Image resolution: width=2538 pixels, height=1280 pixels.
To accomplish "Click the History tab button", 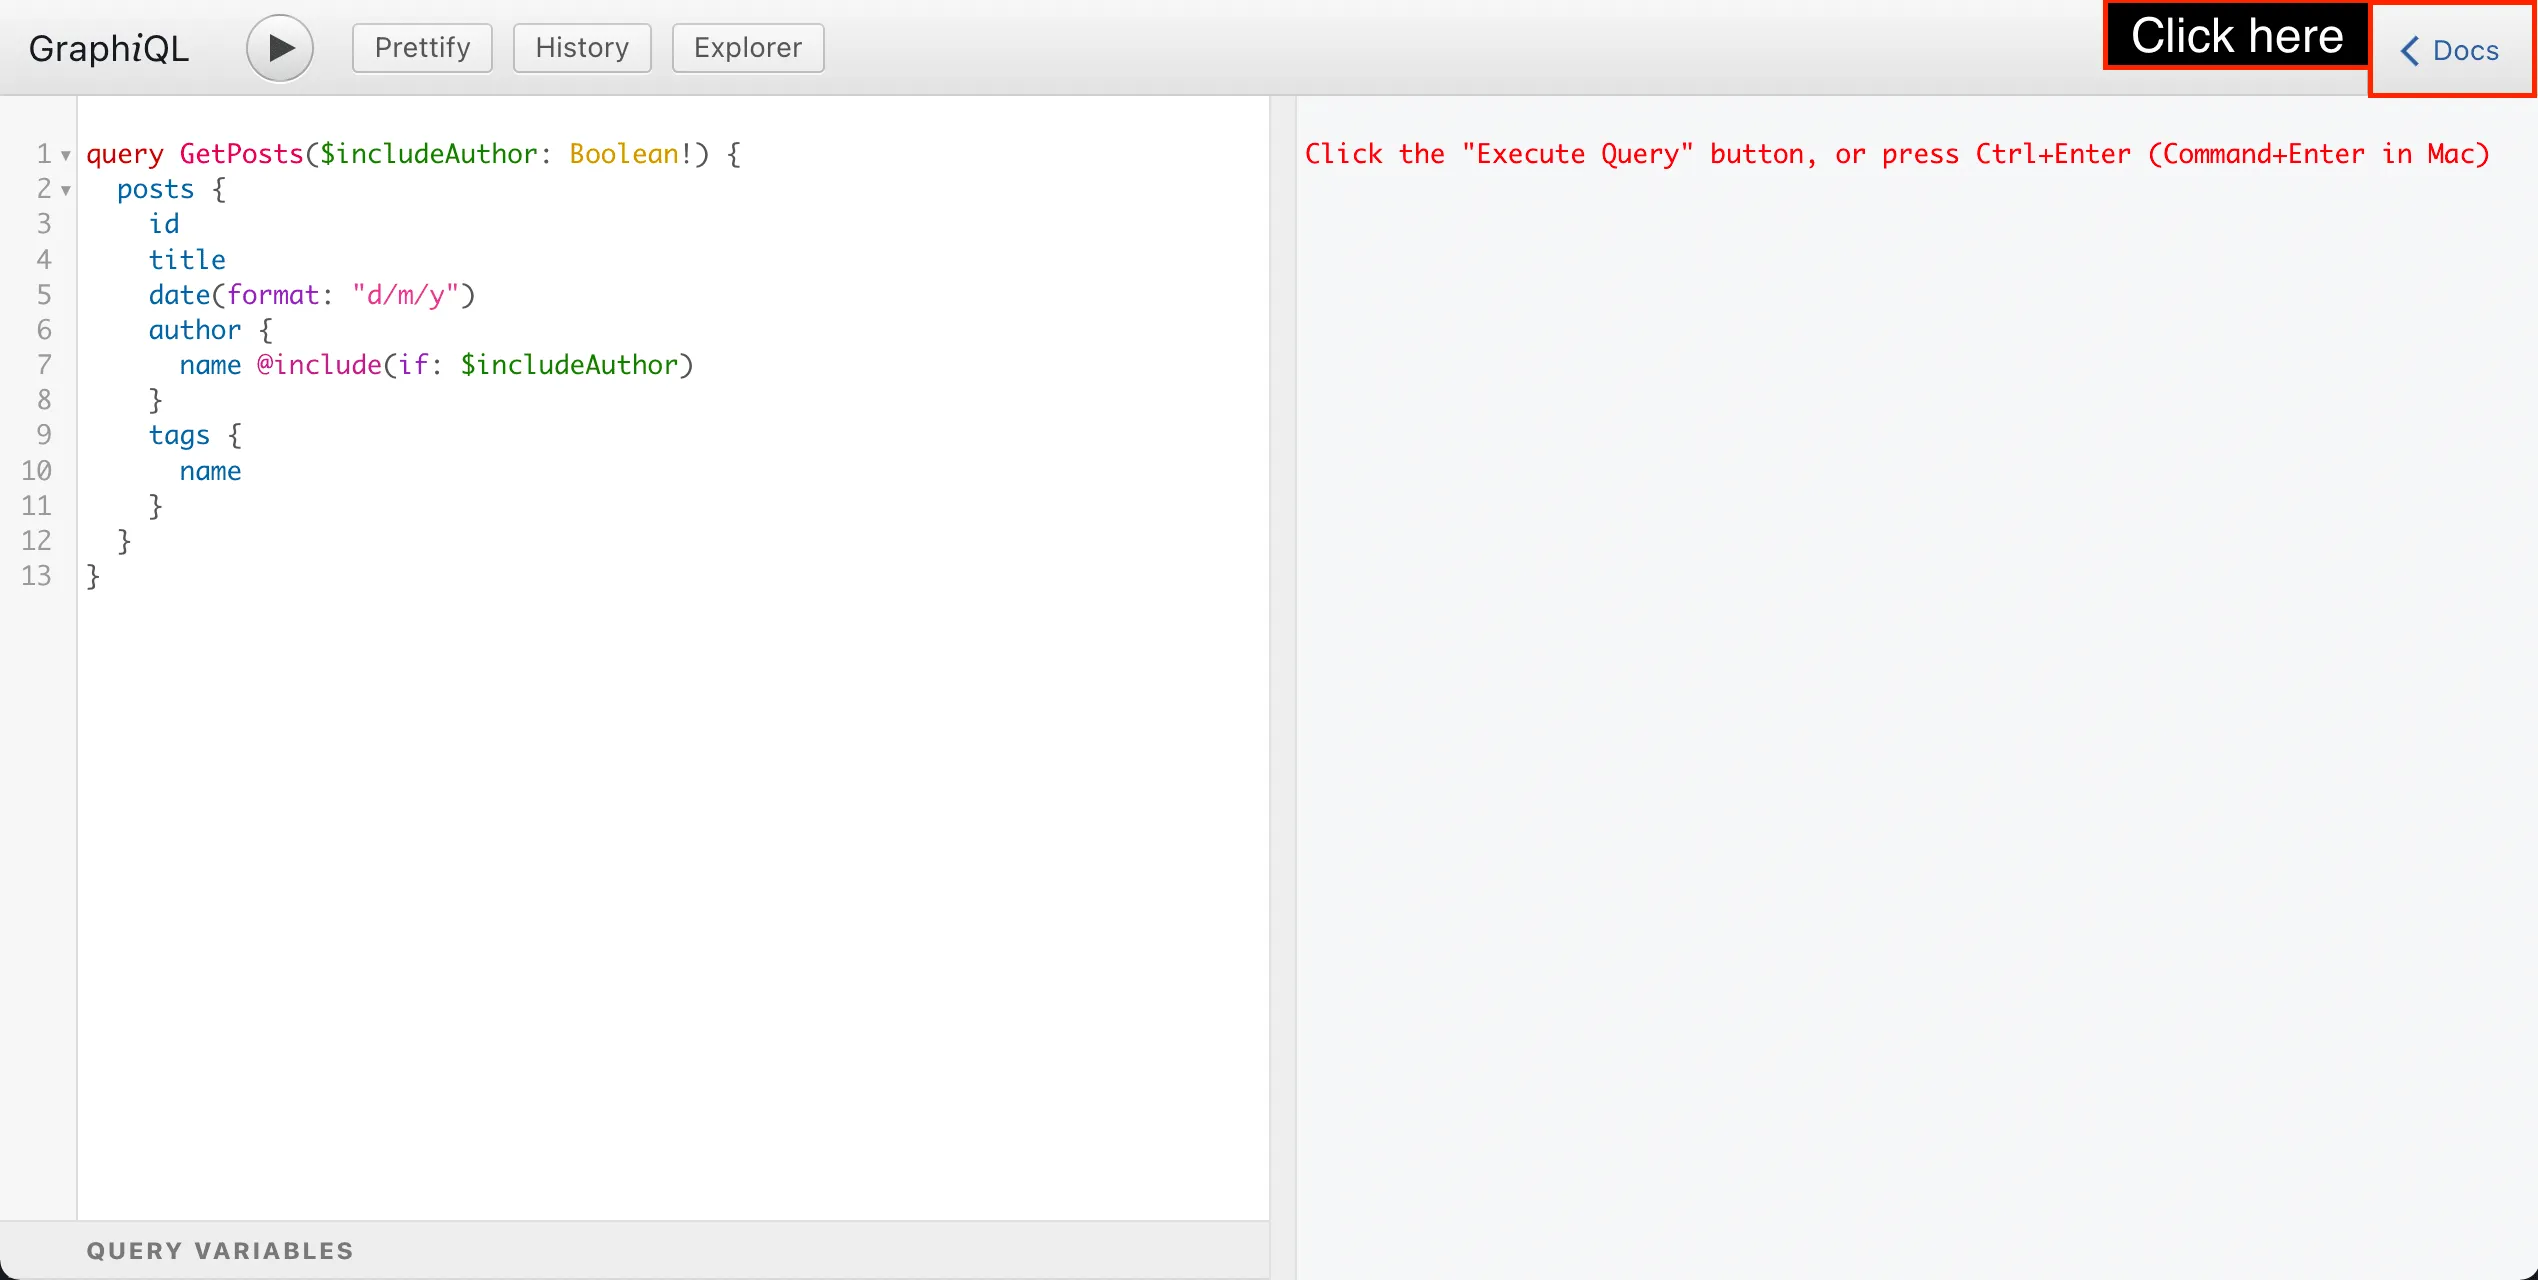I will coord(581,47).
